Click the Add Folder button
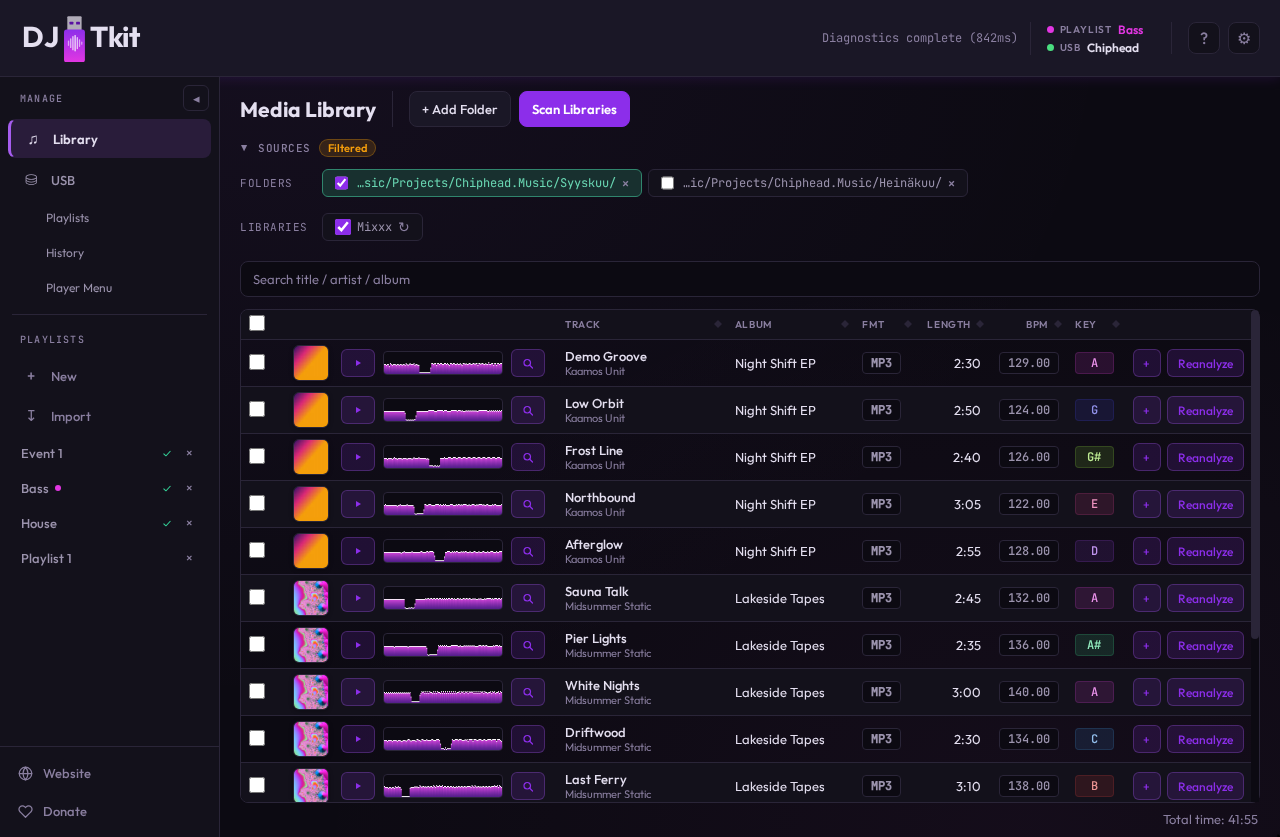The image size is (1280, 837). pos(460,109)
